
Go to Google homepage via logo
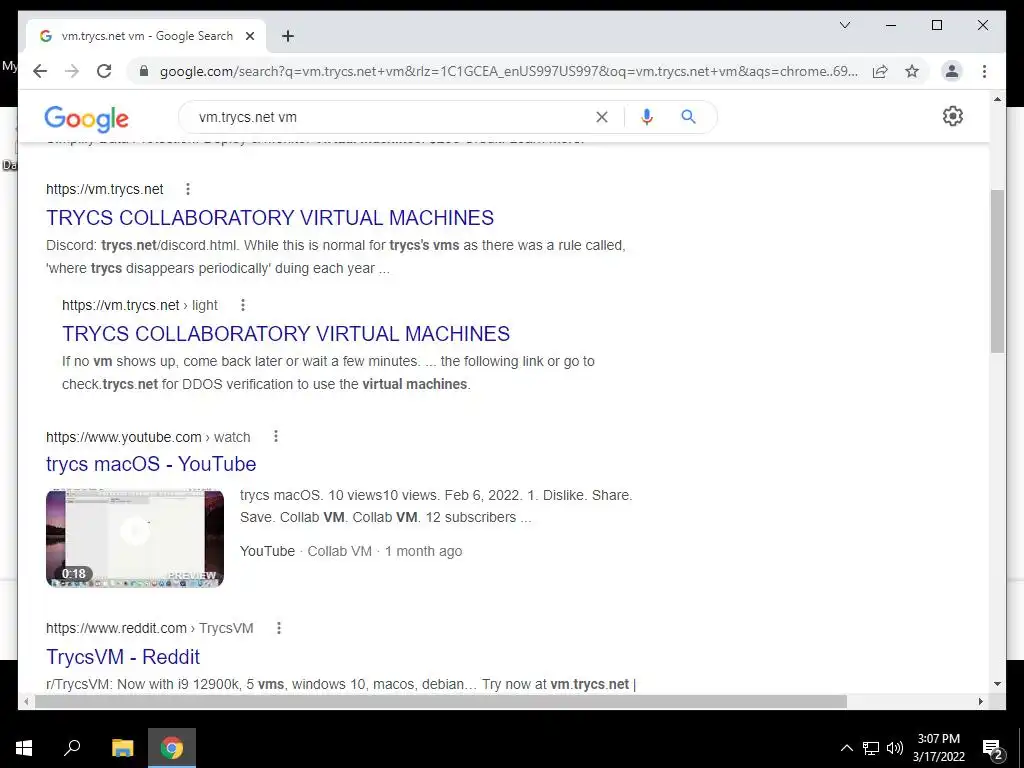86,118
